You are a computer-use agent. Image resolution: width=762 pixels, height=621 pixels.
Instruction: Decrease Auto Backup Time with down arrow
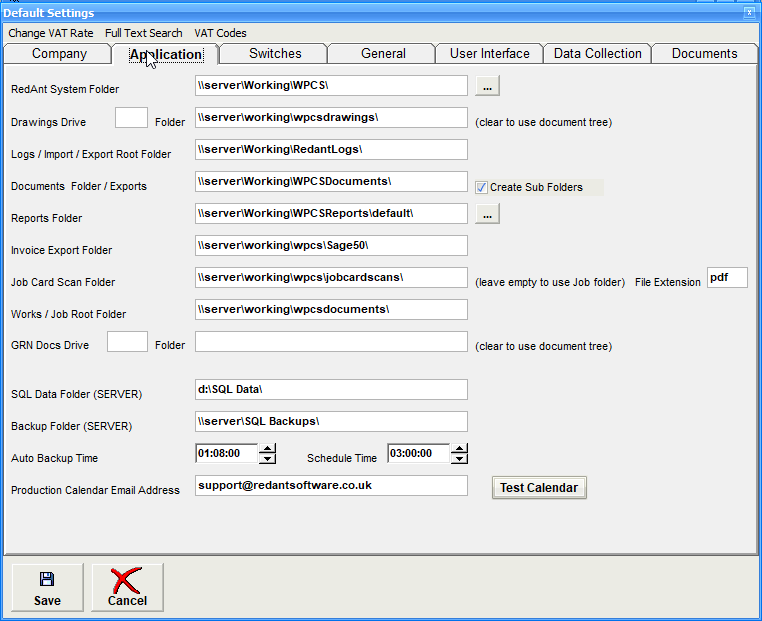click(267, 459)
